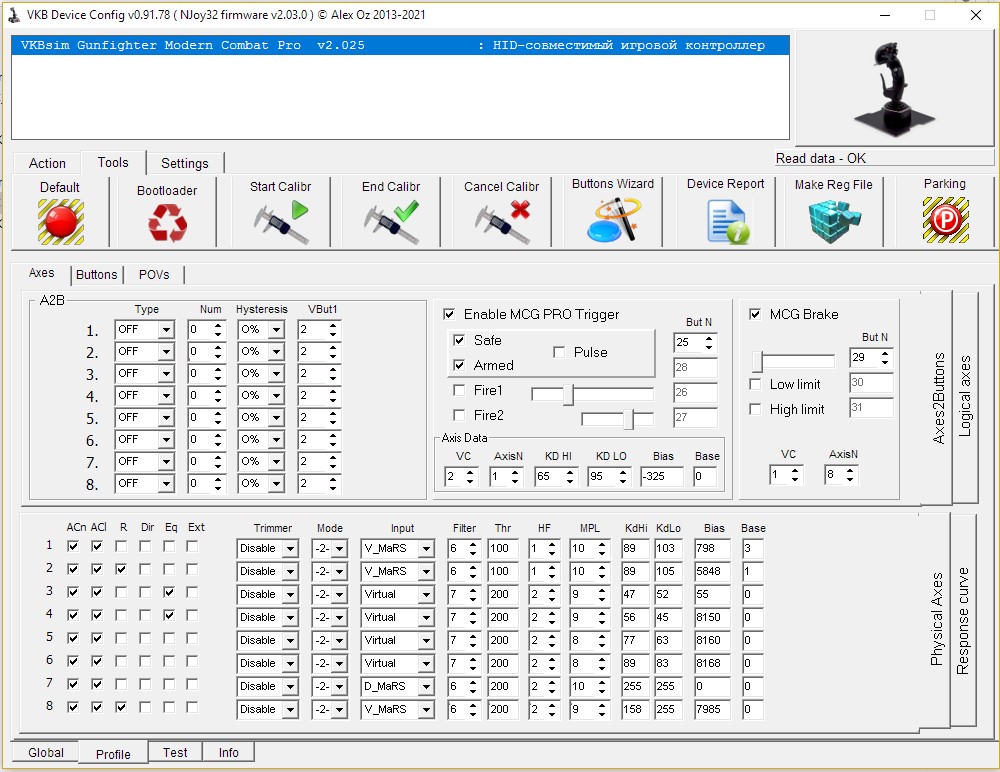The height and width of the screenshot is (772, 1000).
Task: Click the Read data - OK status text
Action: point(820,158)
